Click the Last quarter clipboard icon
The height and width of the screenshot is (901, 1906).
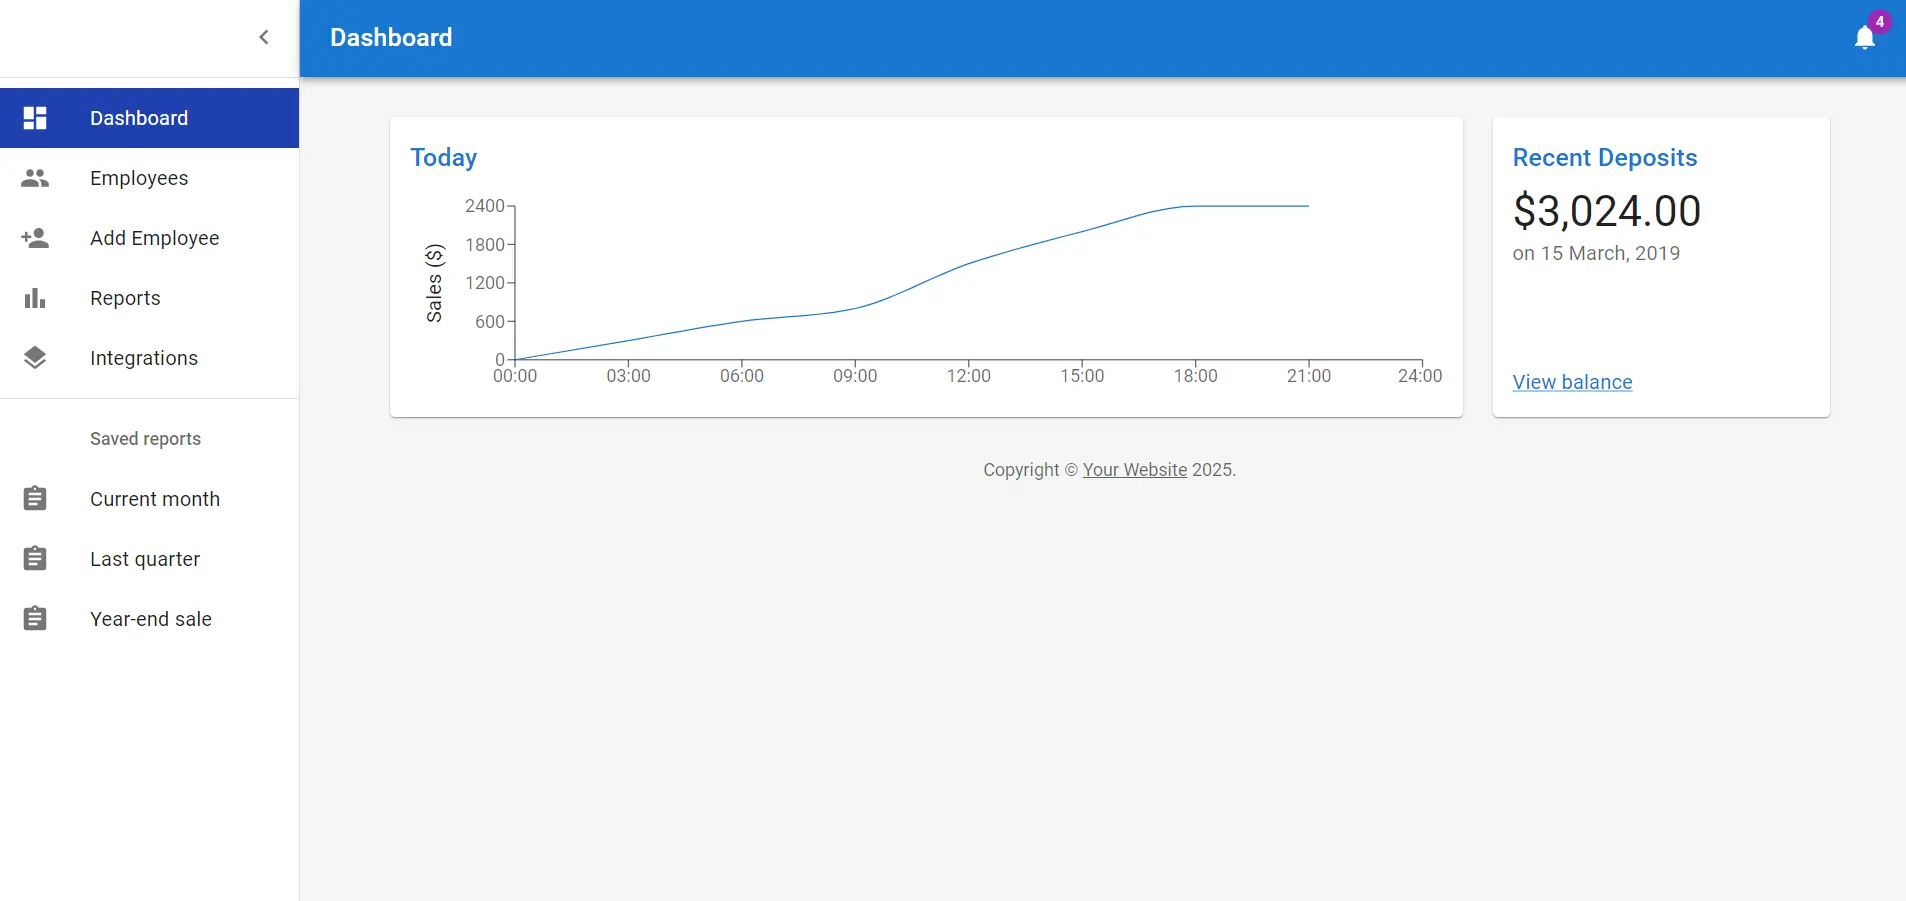(x=35, y=558)
